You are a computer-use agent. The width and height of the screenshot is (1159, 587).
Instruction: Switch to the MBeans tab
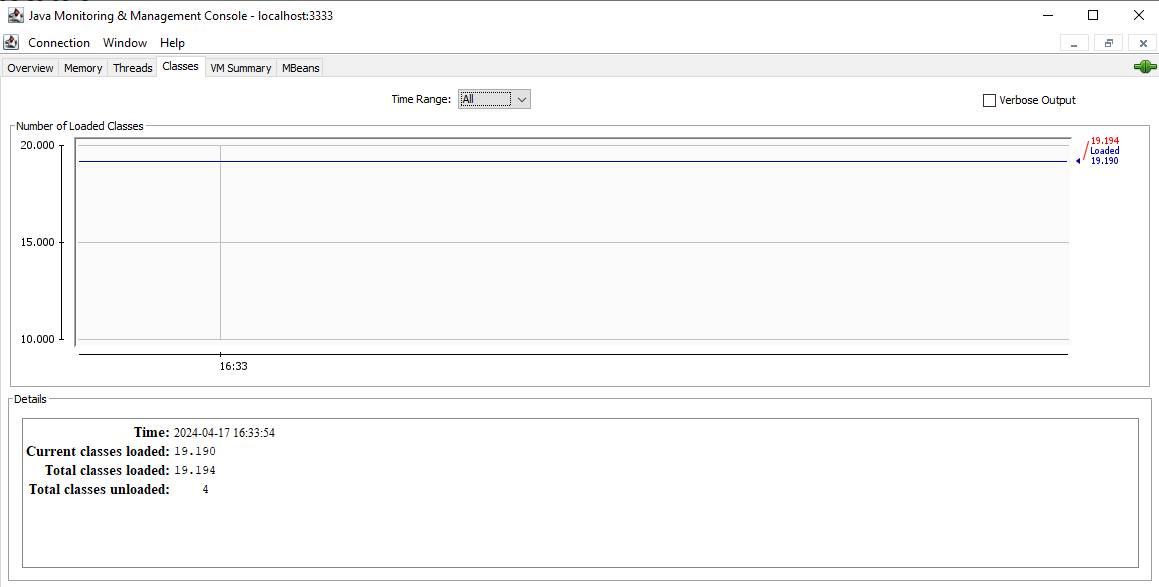click(301, 68)
